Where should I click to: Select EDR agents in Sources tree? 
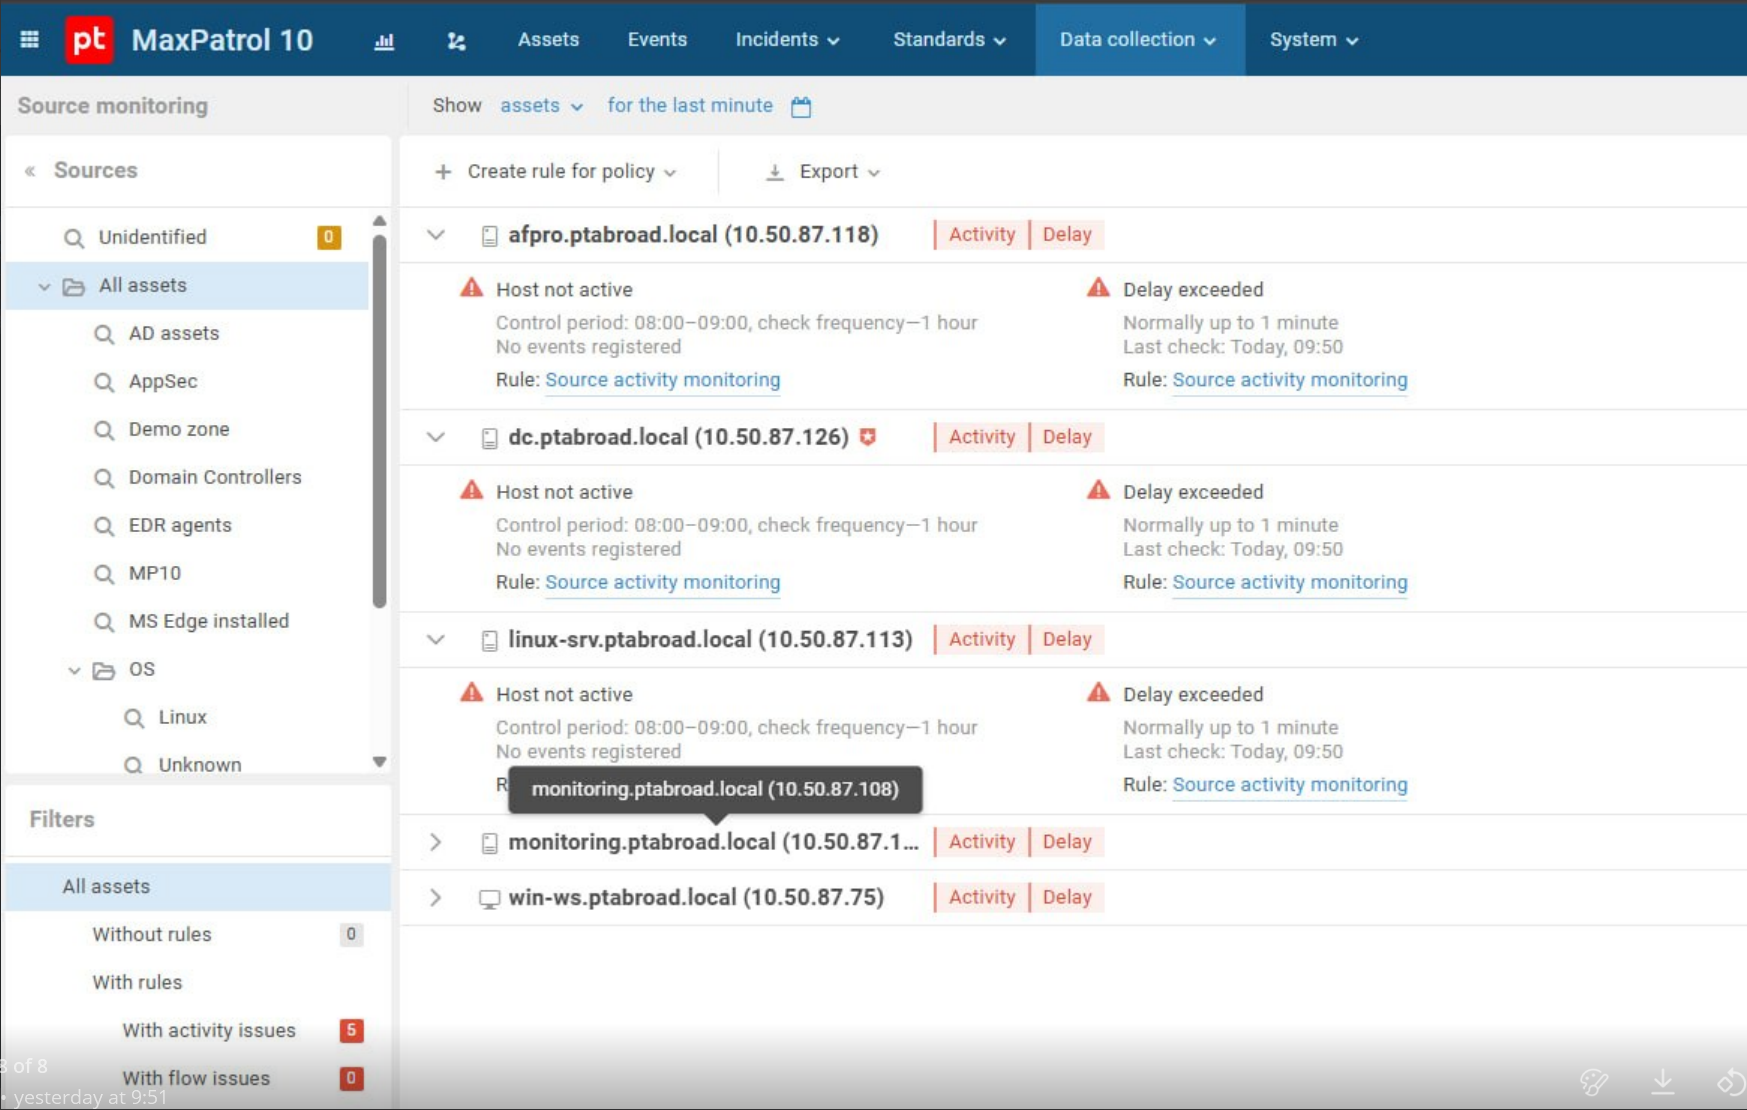(188, 525)
